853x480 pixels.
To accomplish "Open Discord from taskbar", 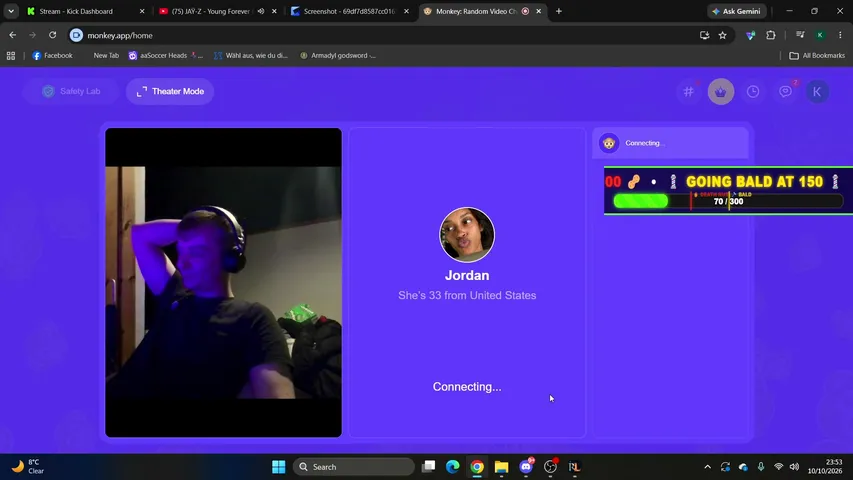I will 526,467.
